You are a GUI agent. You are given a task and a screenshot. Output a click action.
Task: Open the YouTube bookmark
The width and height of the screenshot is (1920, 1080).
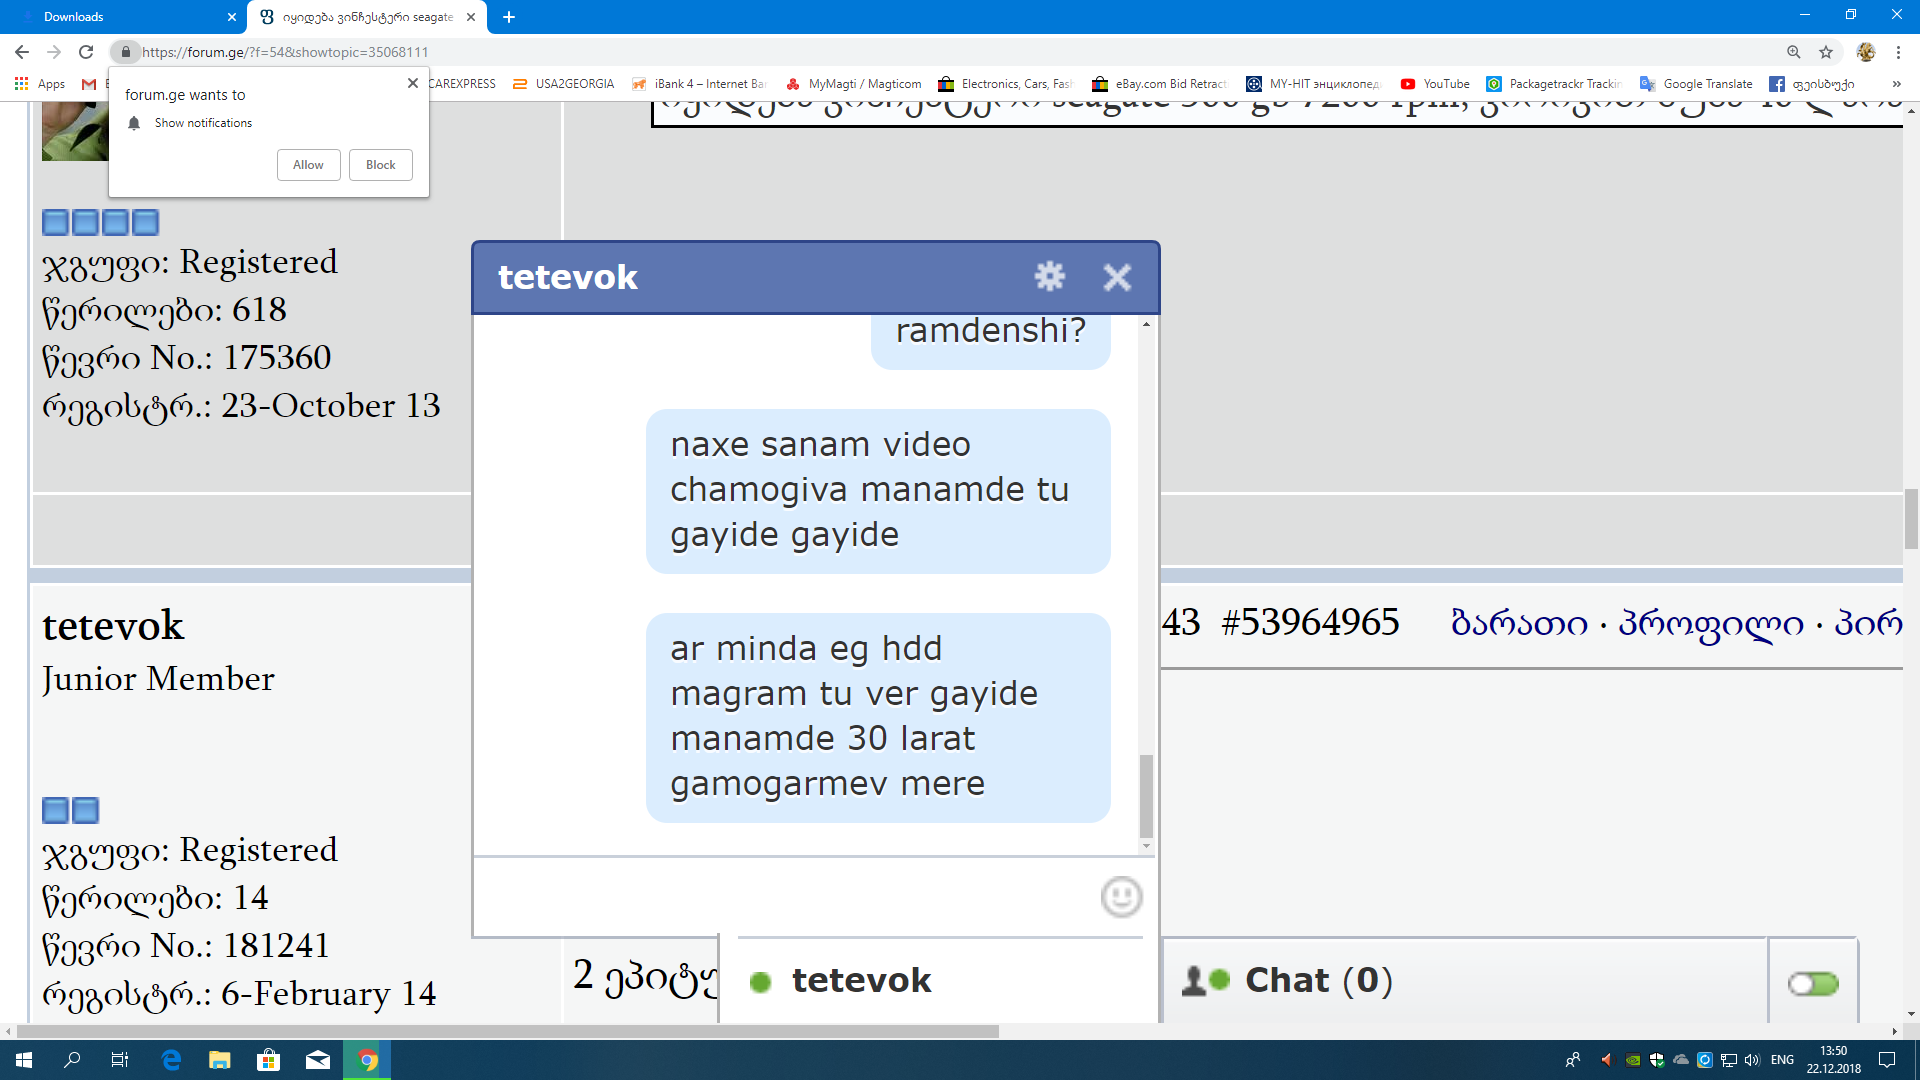coord(1435,84)
